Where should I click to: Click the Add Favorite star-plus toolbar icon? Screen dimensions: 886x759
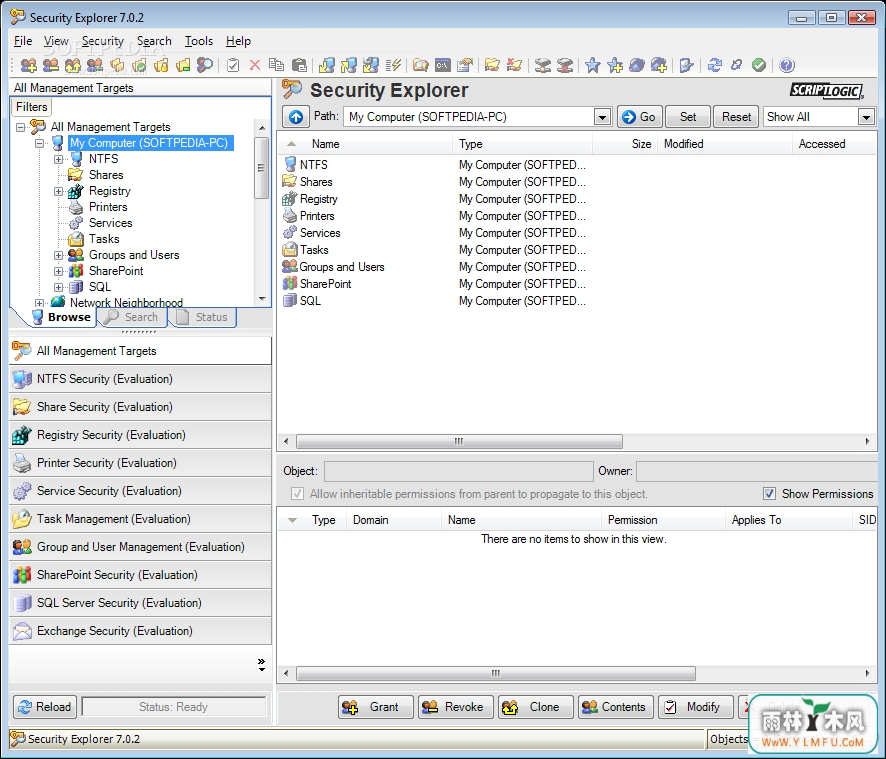pos(615,66)
